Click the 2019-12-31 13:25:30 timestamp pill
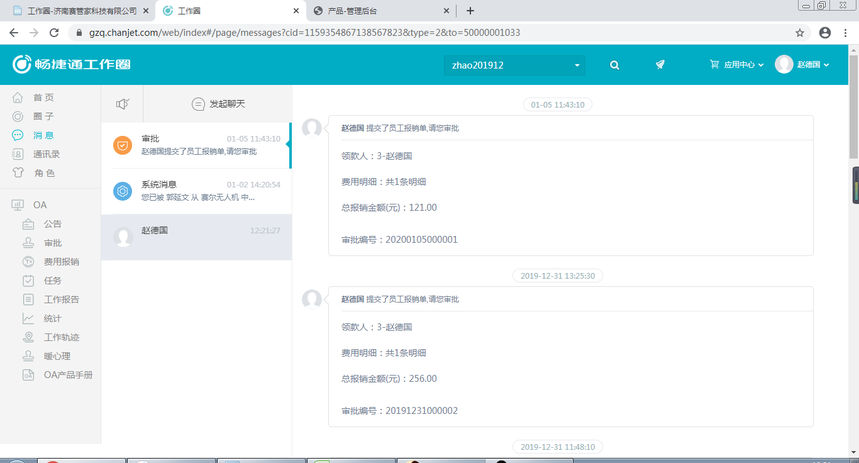859x463 pixels. point(558,276)
